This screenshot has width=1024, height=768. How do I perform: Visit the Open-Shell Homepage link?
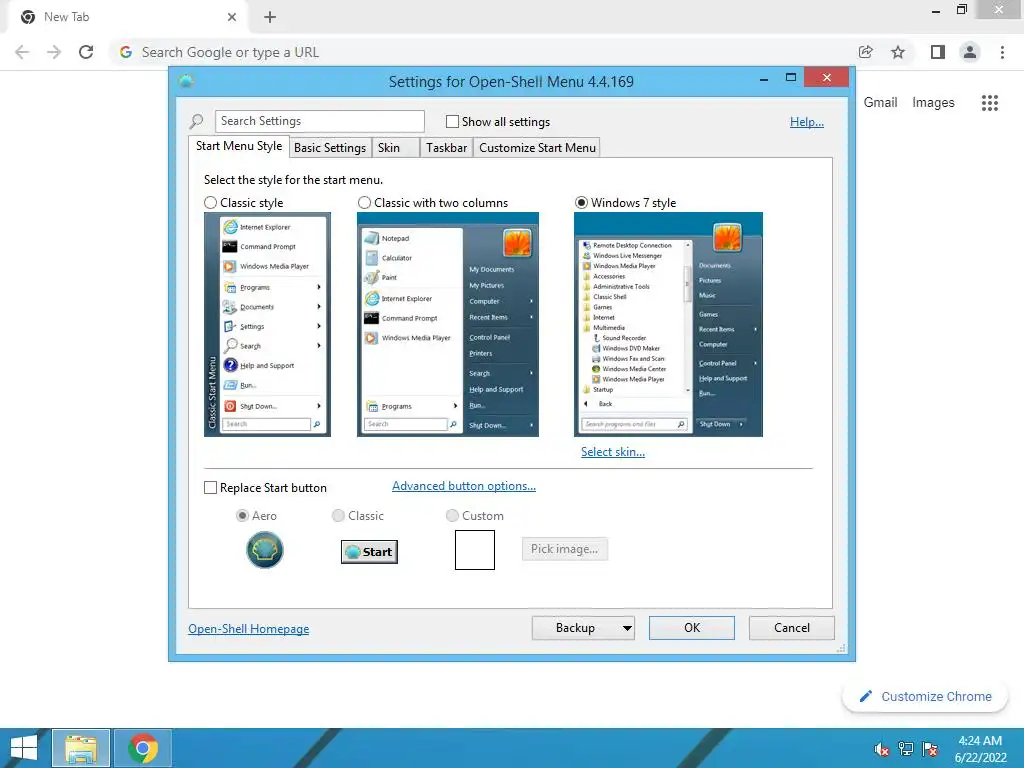pos(249,629)
